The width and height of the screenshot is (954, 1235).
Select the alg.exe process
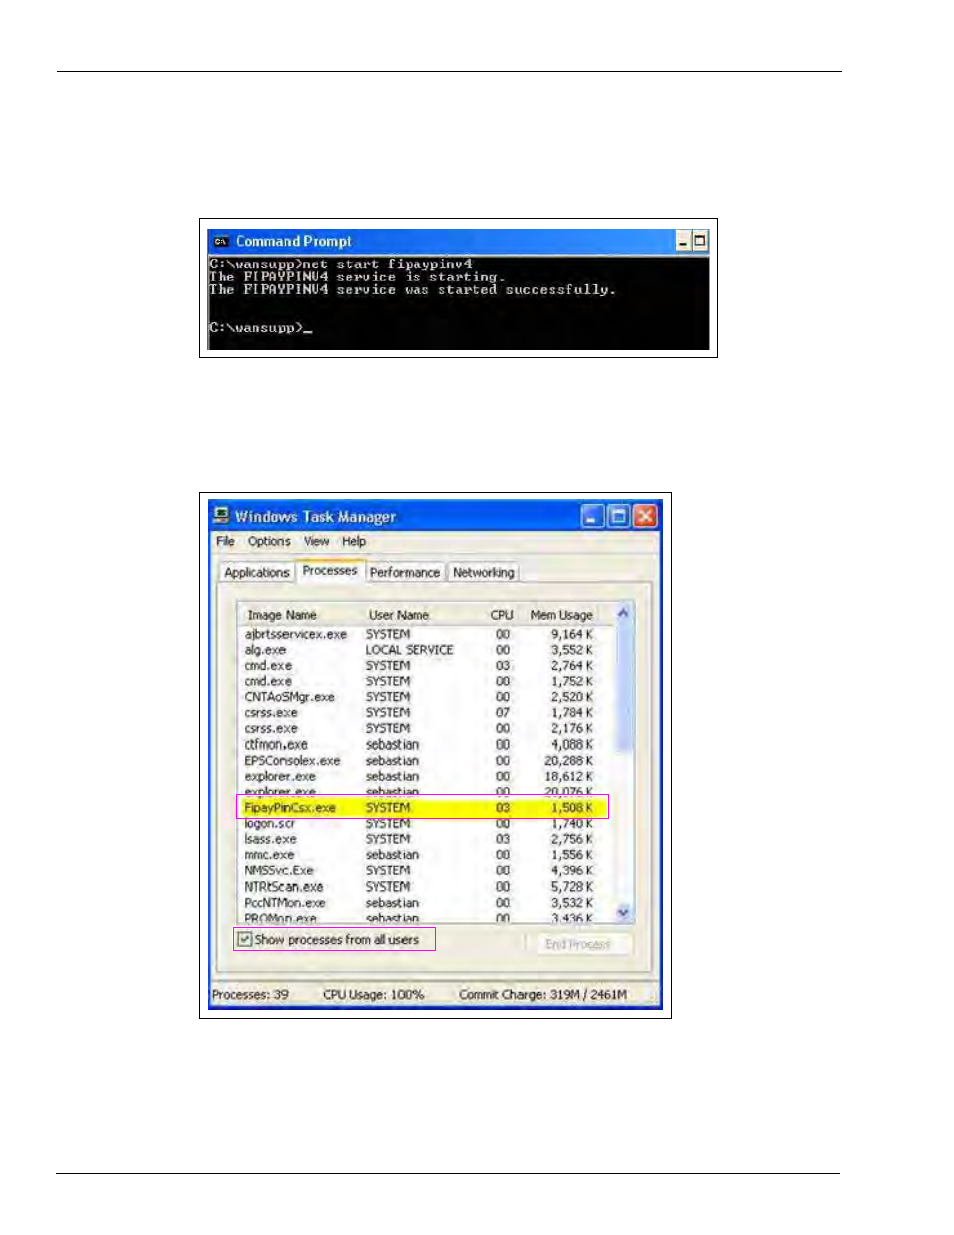pyautogui.click(x=265, y=650)
